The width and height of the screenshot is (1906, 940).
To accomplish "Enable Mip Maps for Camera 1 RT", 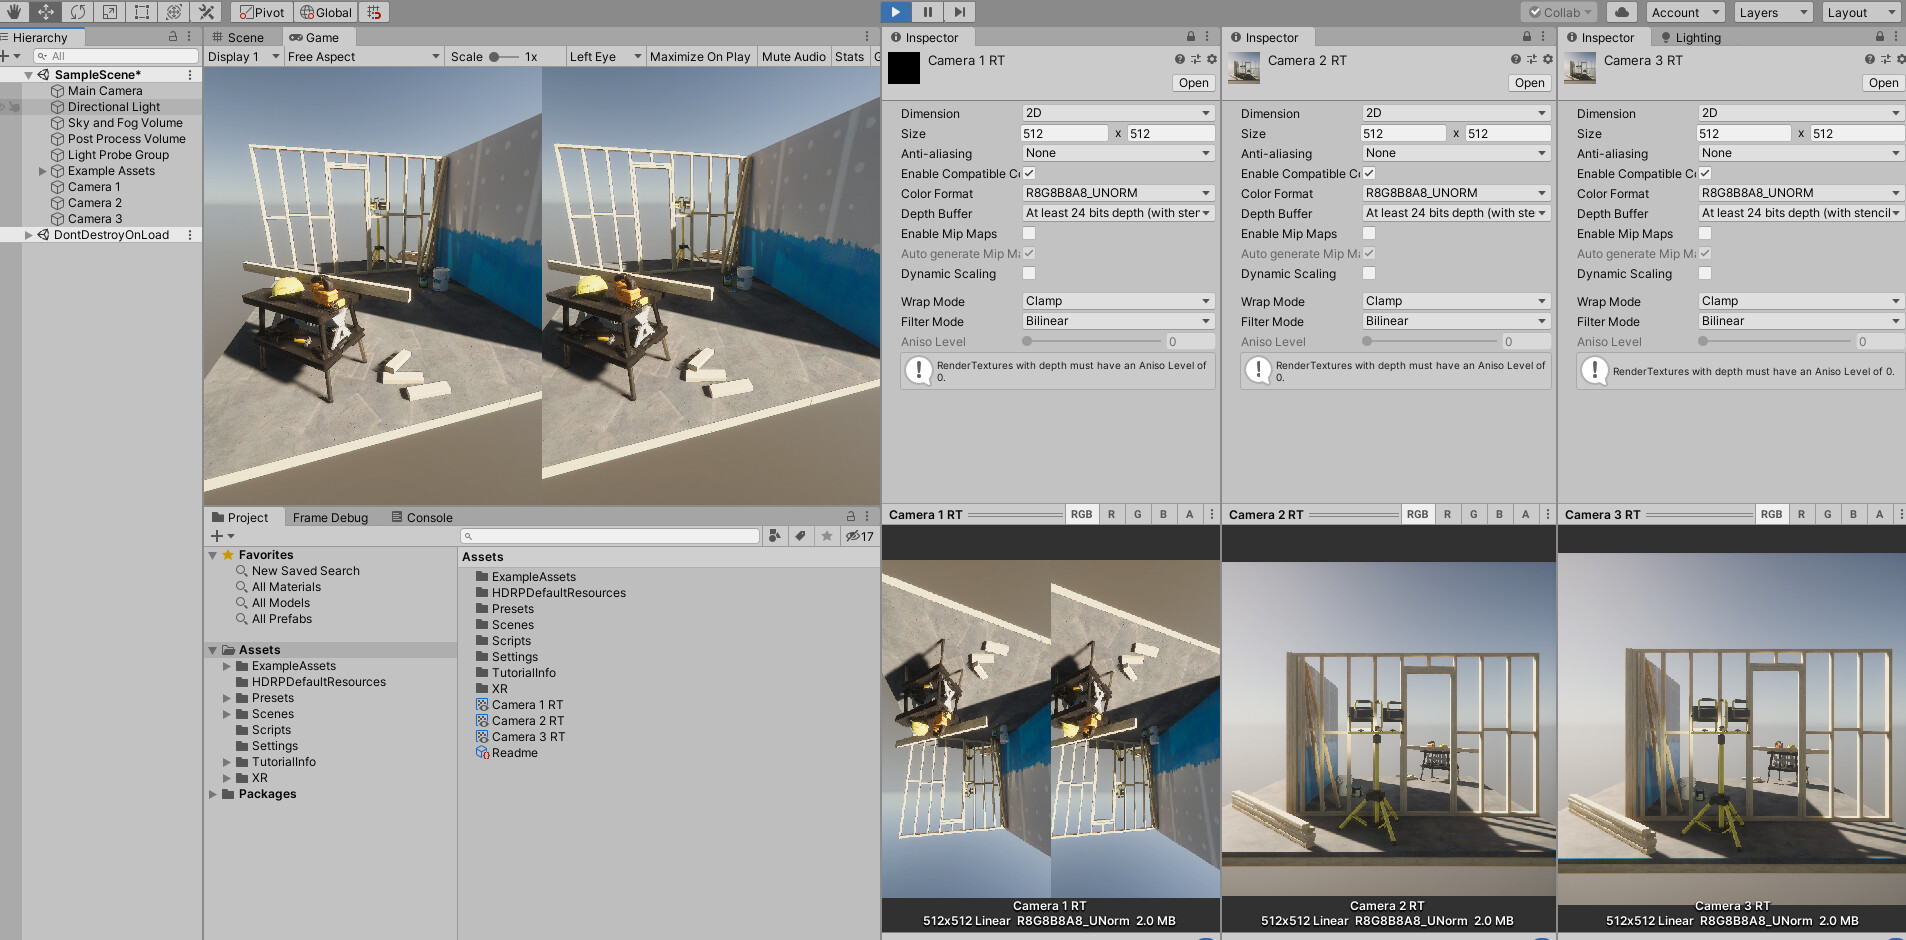I will tap(1029, 233).
